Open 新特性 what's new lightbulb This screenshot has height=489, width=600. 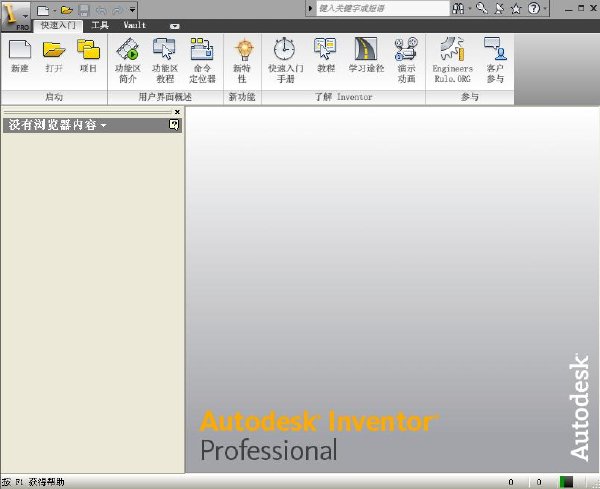[x=242, y=60]
